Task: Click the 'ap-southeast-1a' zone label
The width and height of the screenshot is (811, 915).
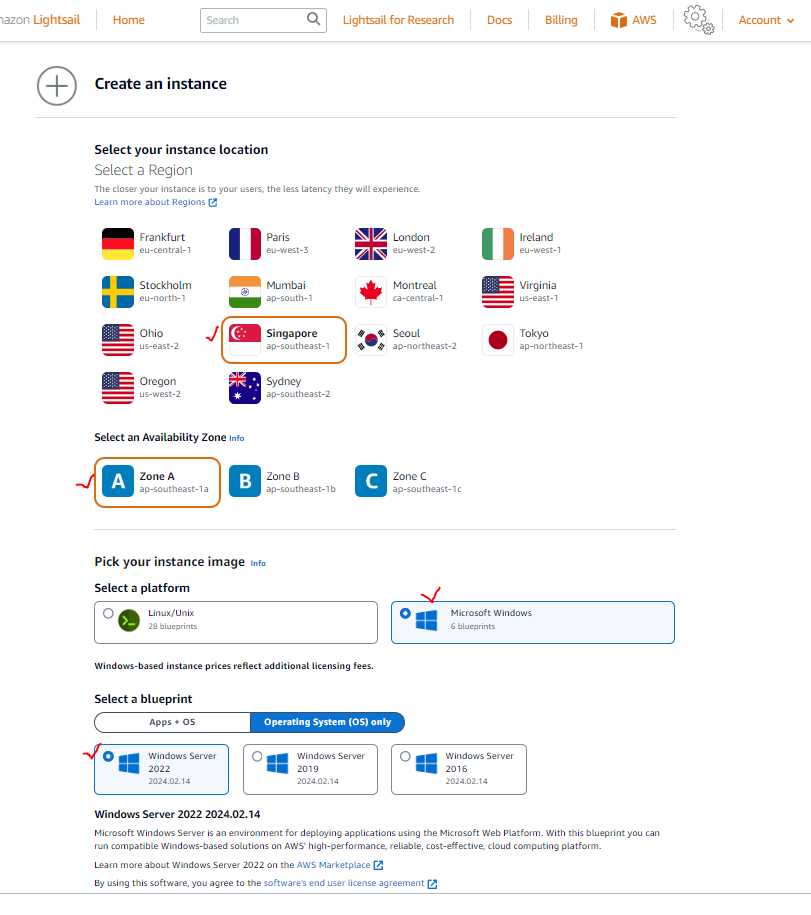Action: (174, 489)
